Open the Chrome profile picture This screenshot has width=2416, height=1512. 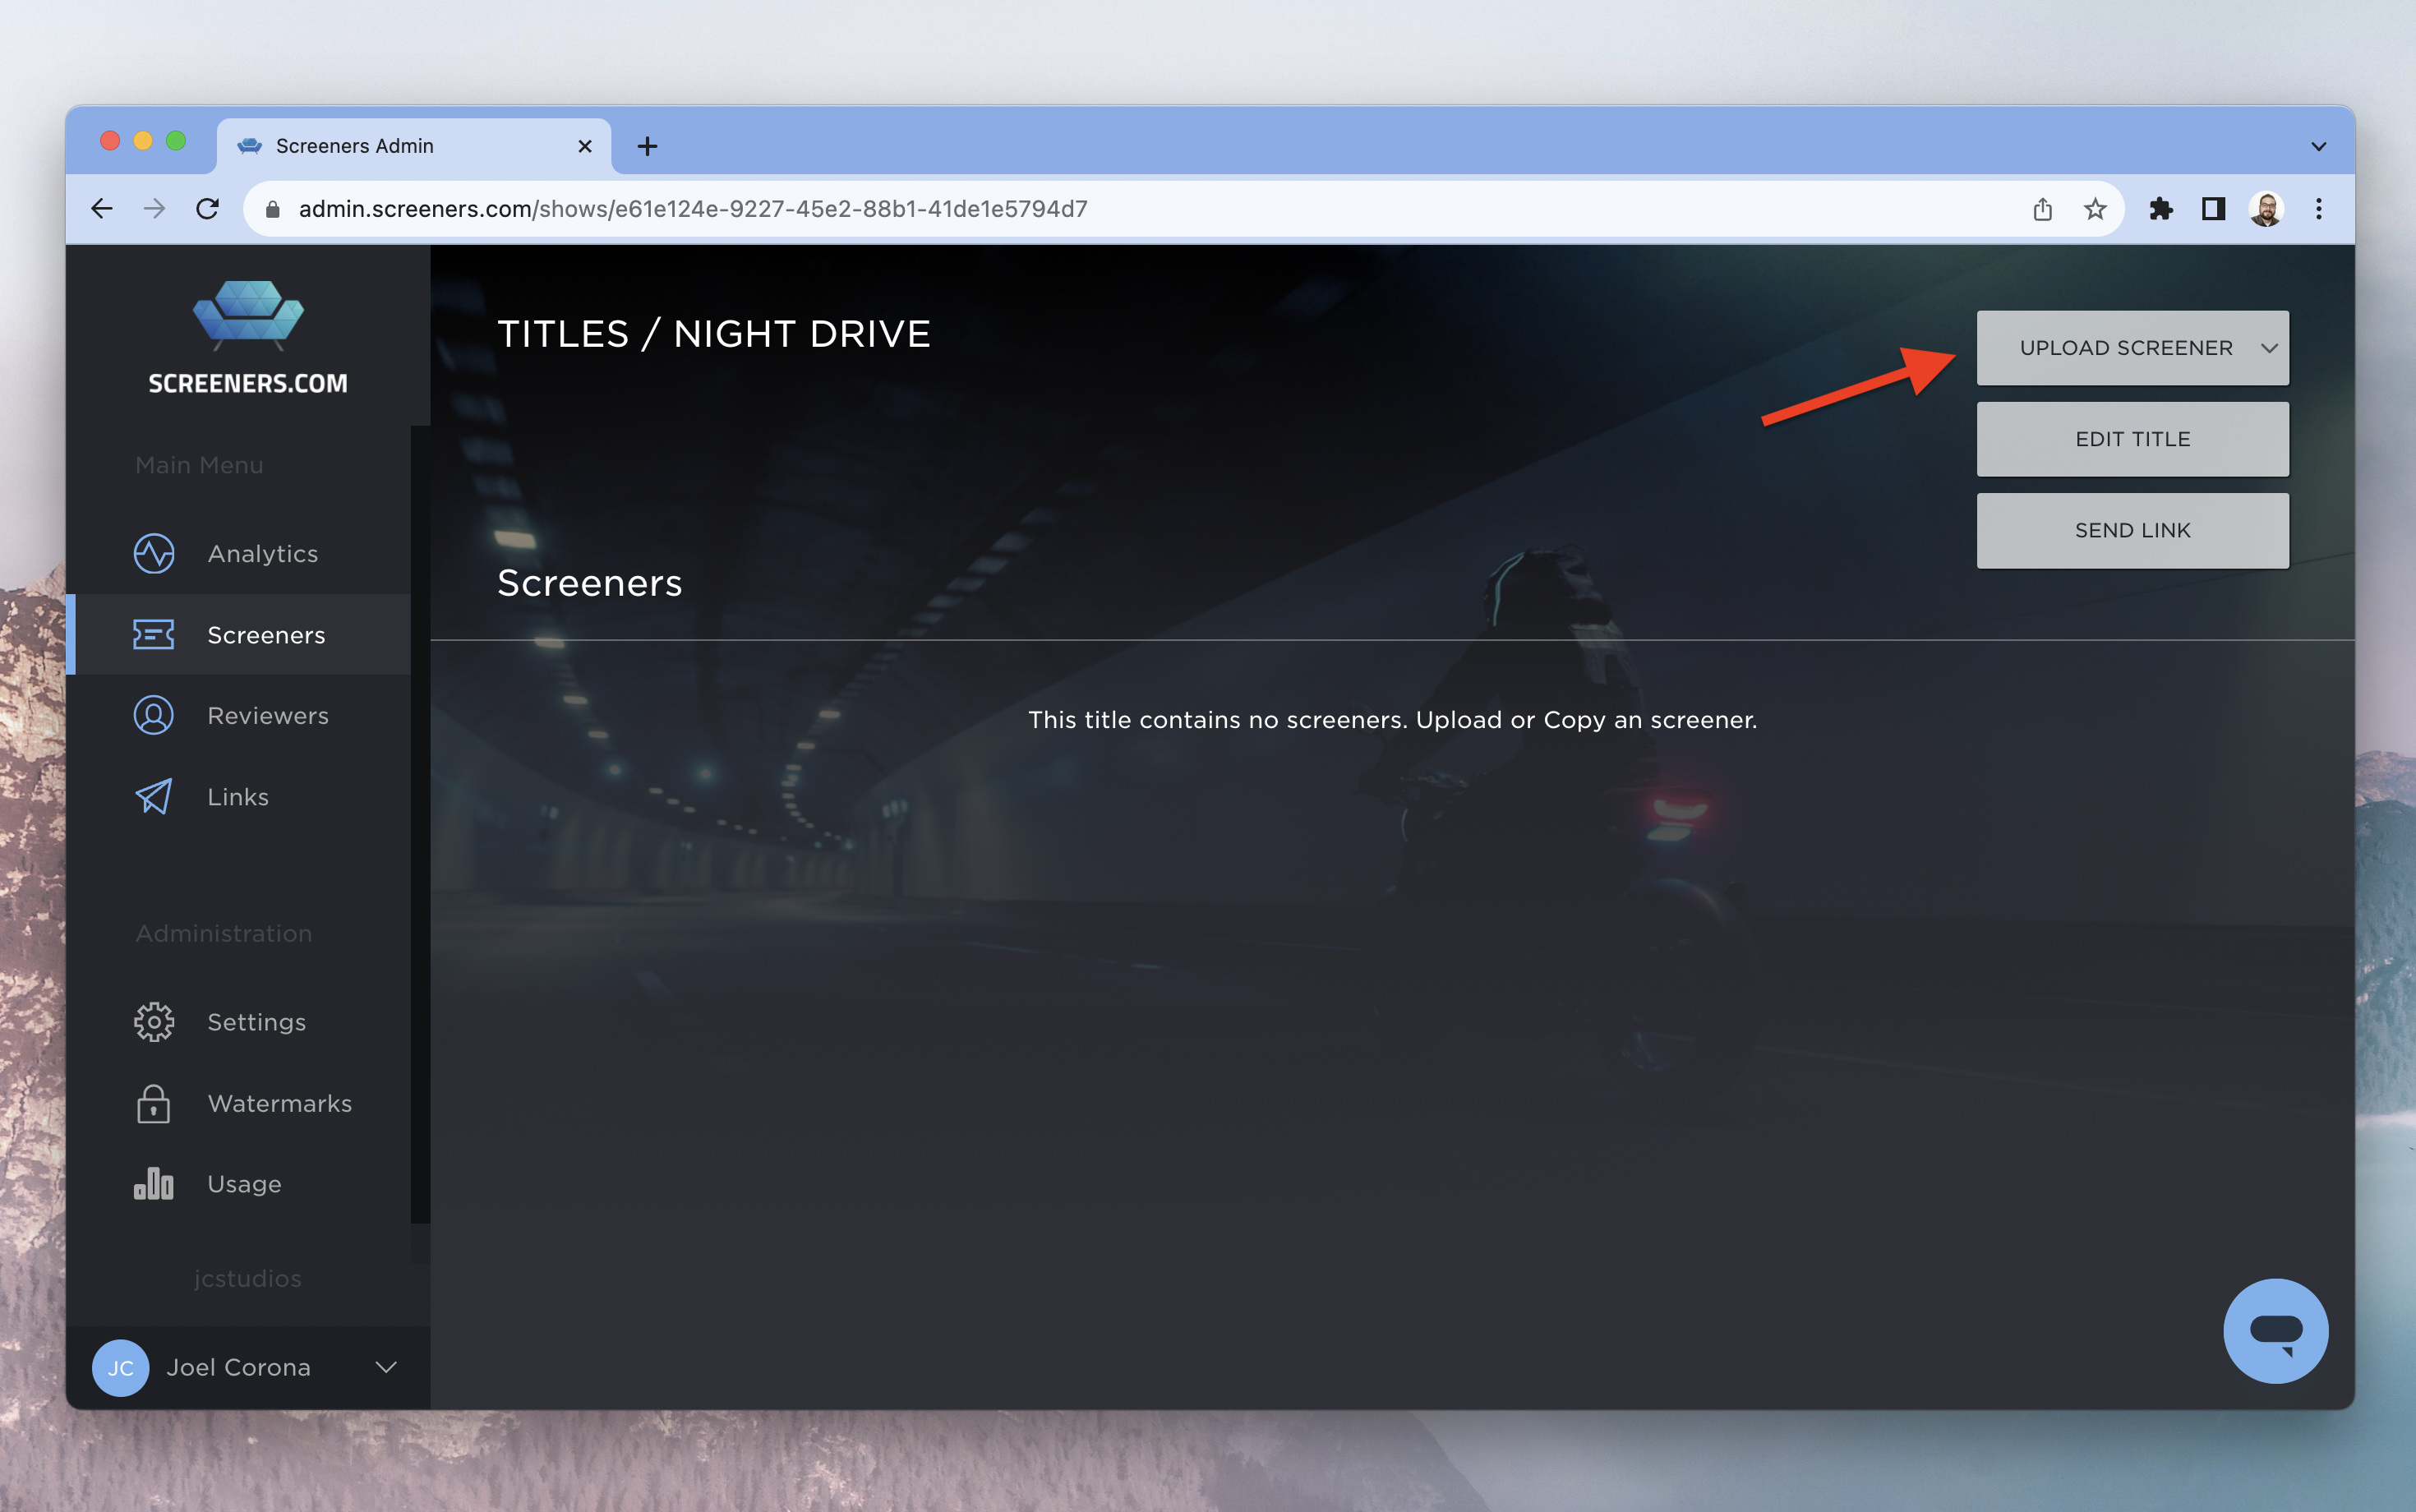click(2266, 208)
